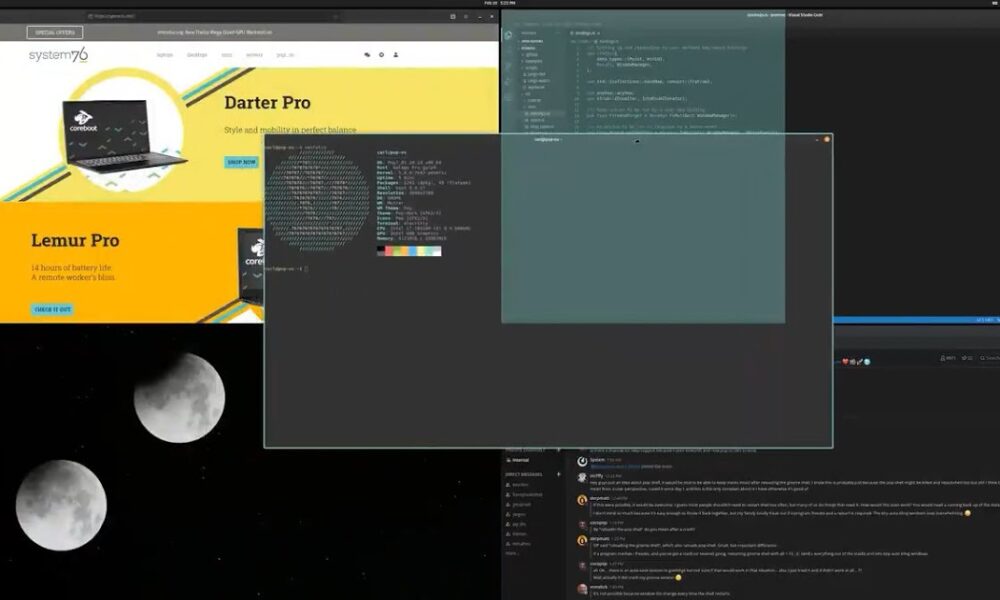The width and height of the screenshot is (1000, 600).
Task: Click the system76 logo
Action: pyautogui.click(x=58, y=55)
